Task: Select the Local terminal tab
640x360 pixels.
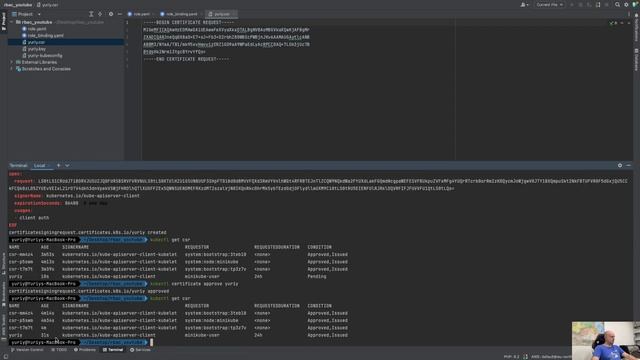Action: pos(40,166)
